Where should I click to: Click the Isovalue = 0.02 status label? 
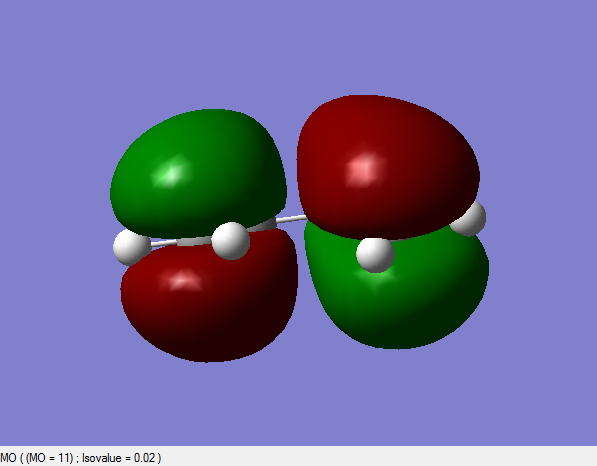[x=118, y=458]
